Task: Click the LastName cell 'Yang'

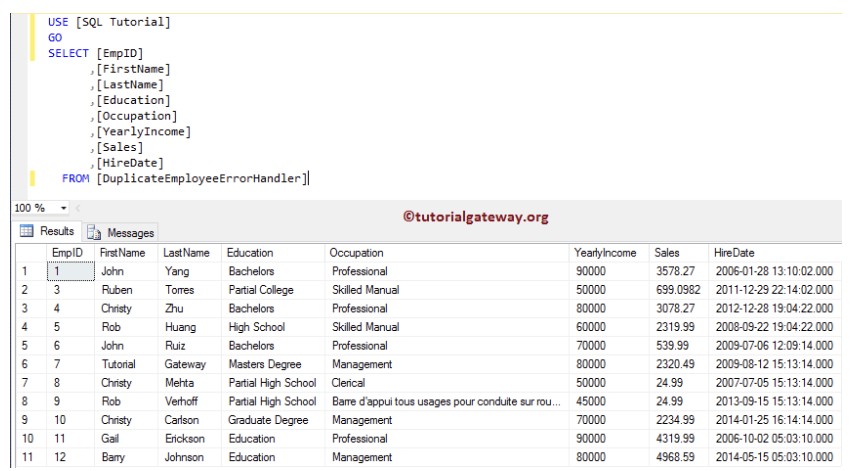Action: coord(190,271)
